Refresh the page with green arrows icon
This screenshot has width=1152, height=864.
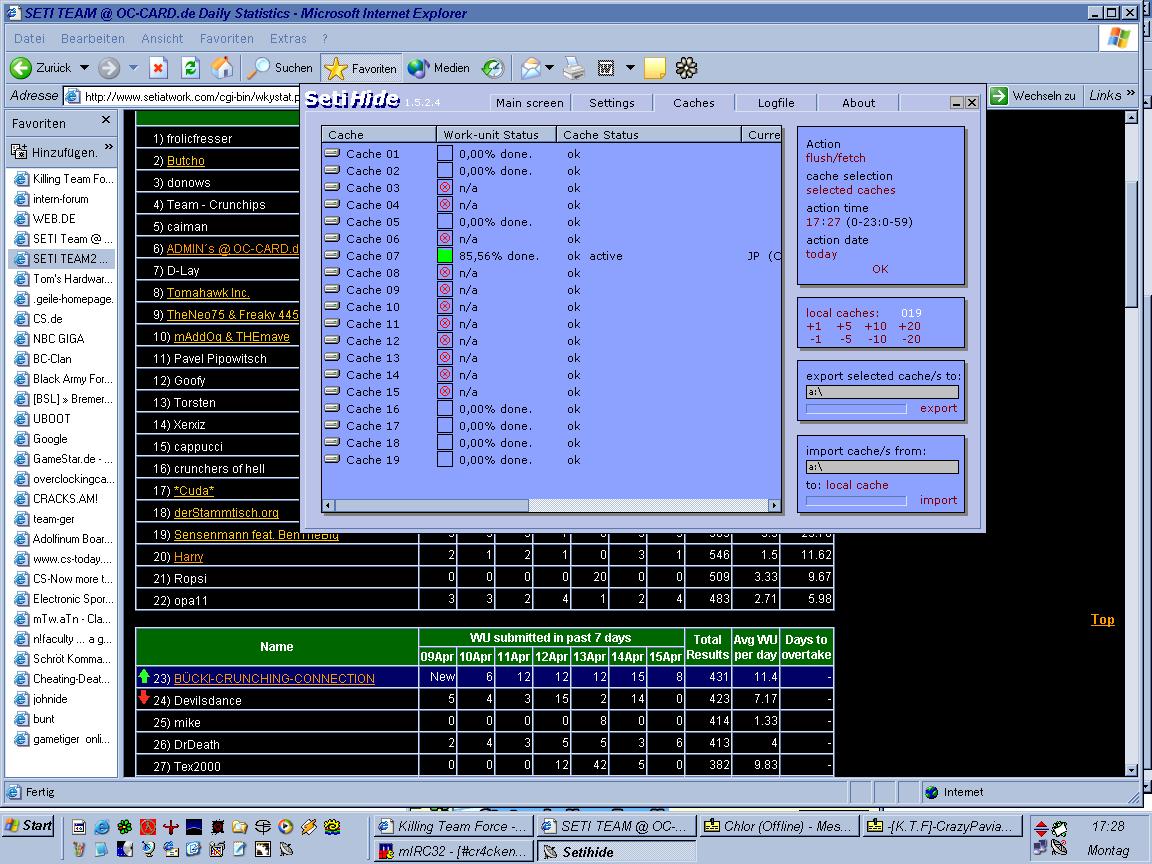pyautogui.click(x=190, y=68)
